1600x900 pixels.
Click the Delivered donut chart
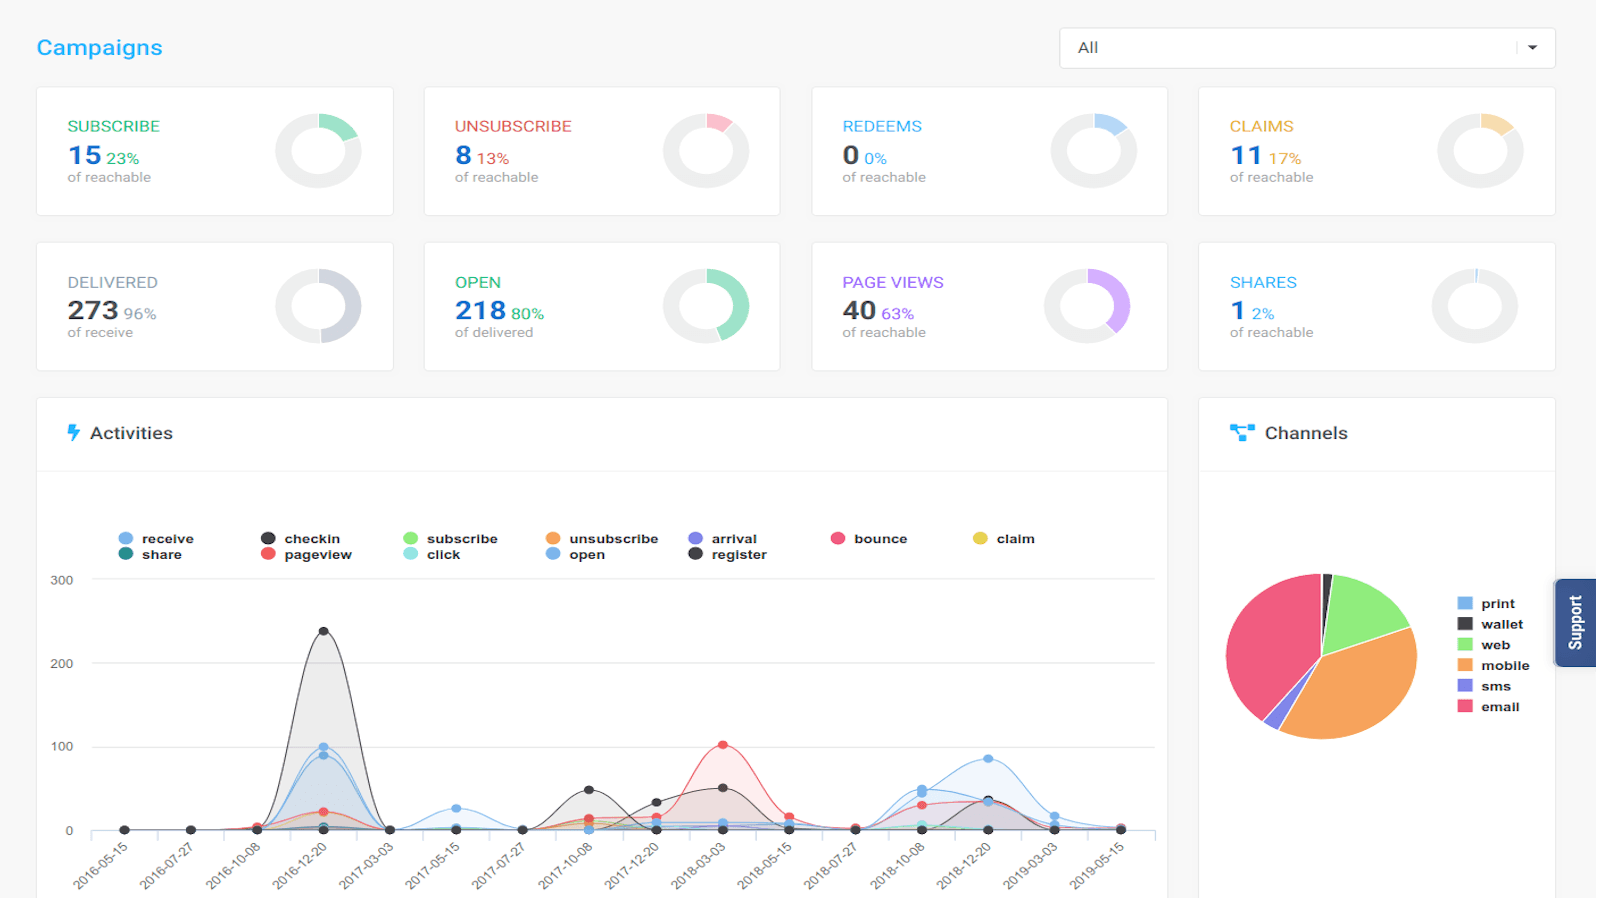coord(318,306)
